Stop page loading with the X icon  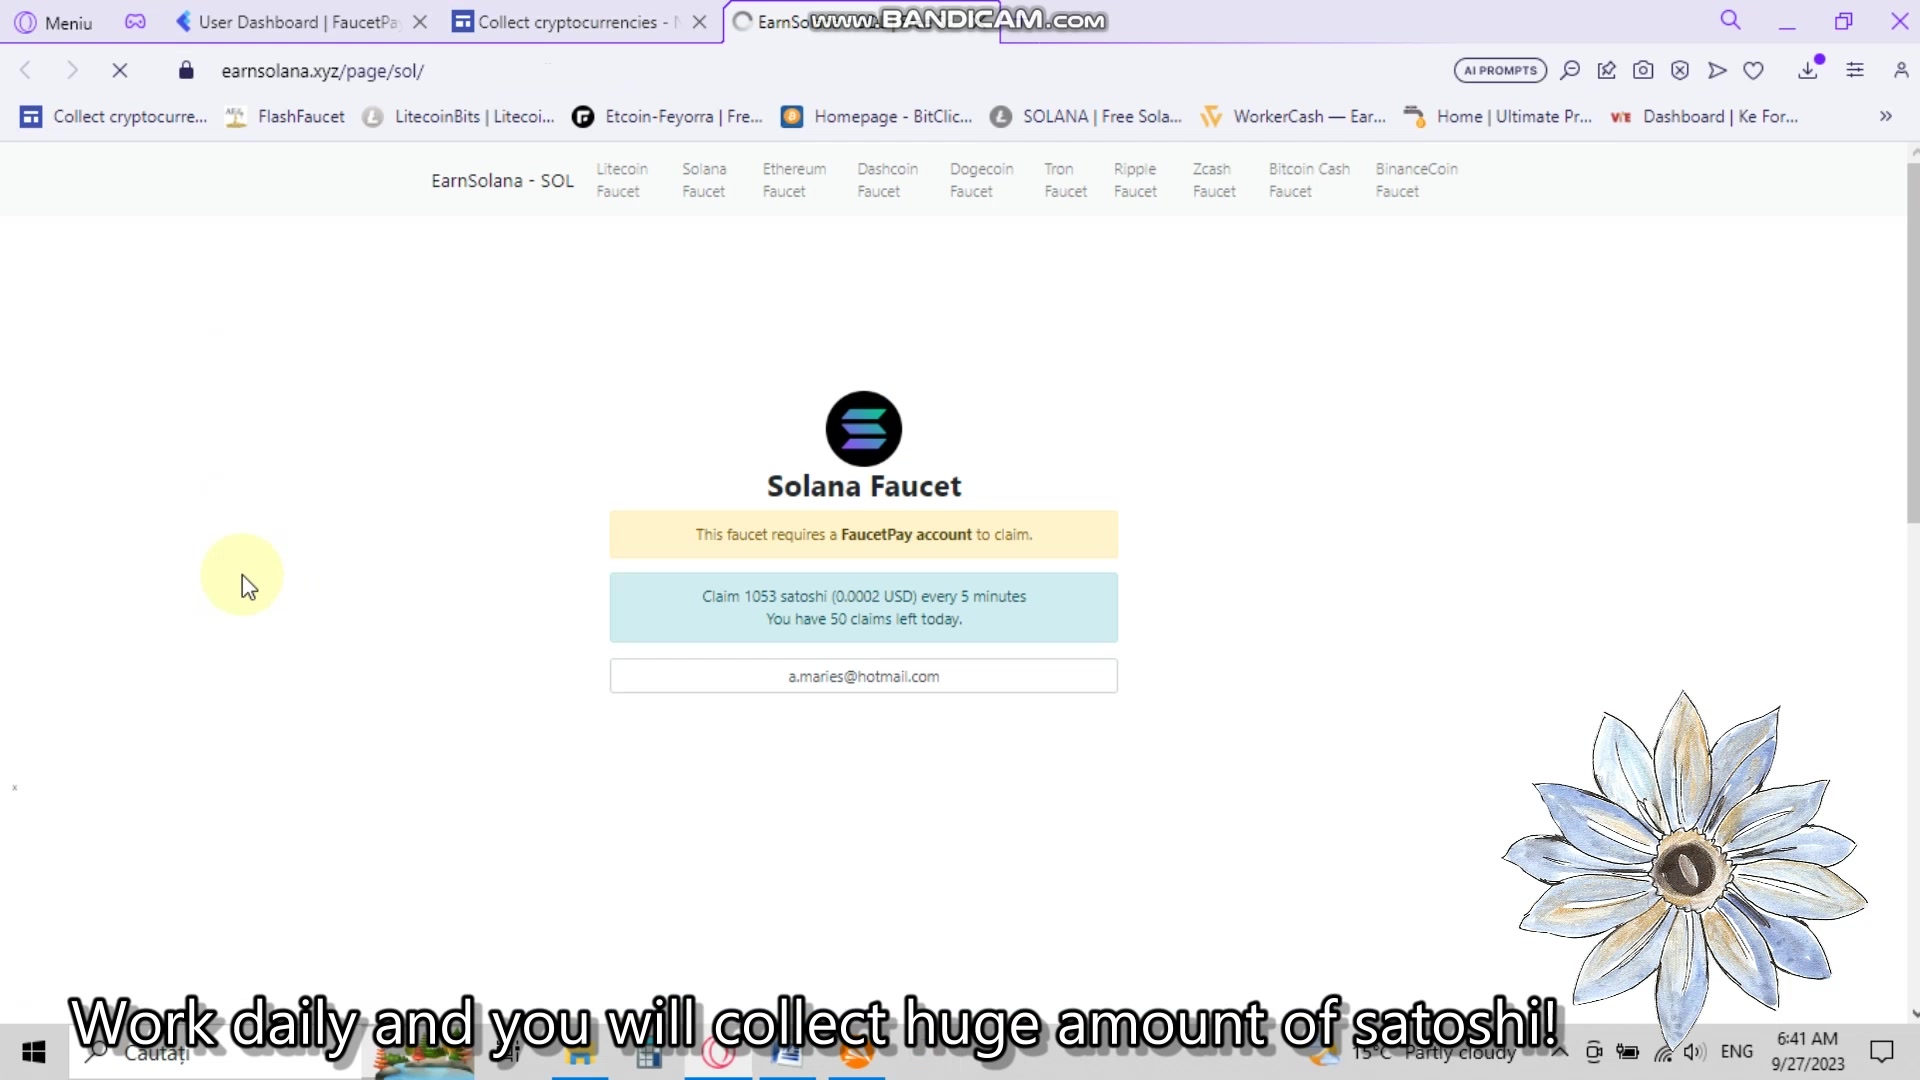[x=119, y=70]
